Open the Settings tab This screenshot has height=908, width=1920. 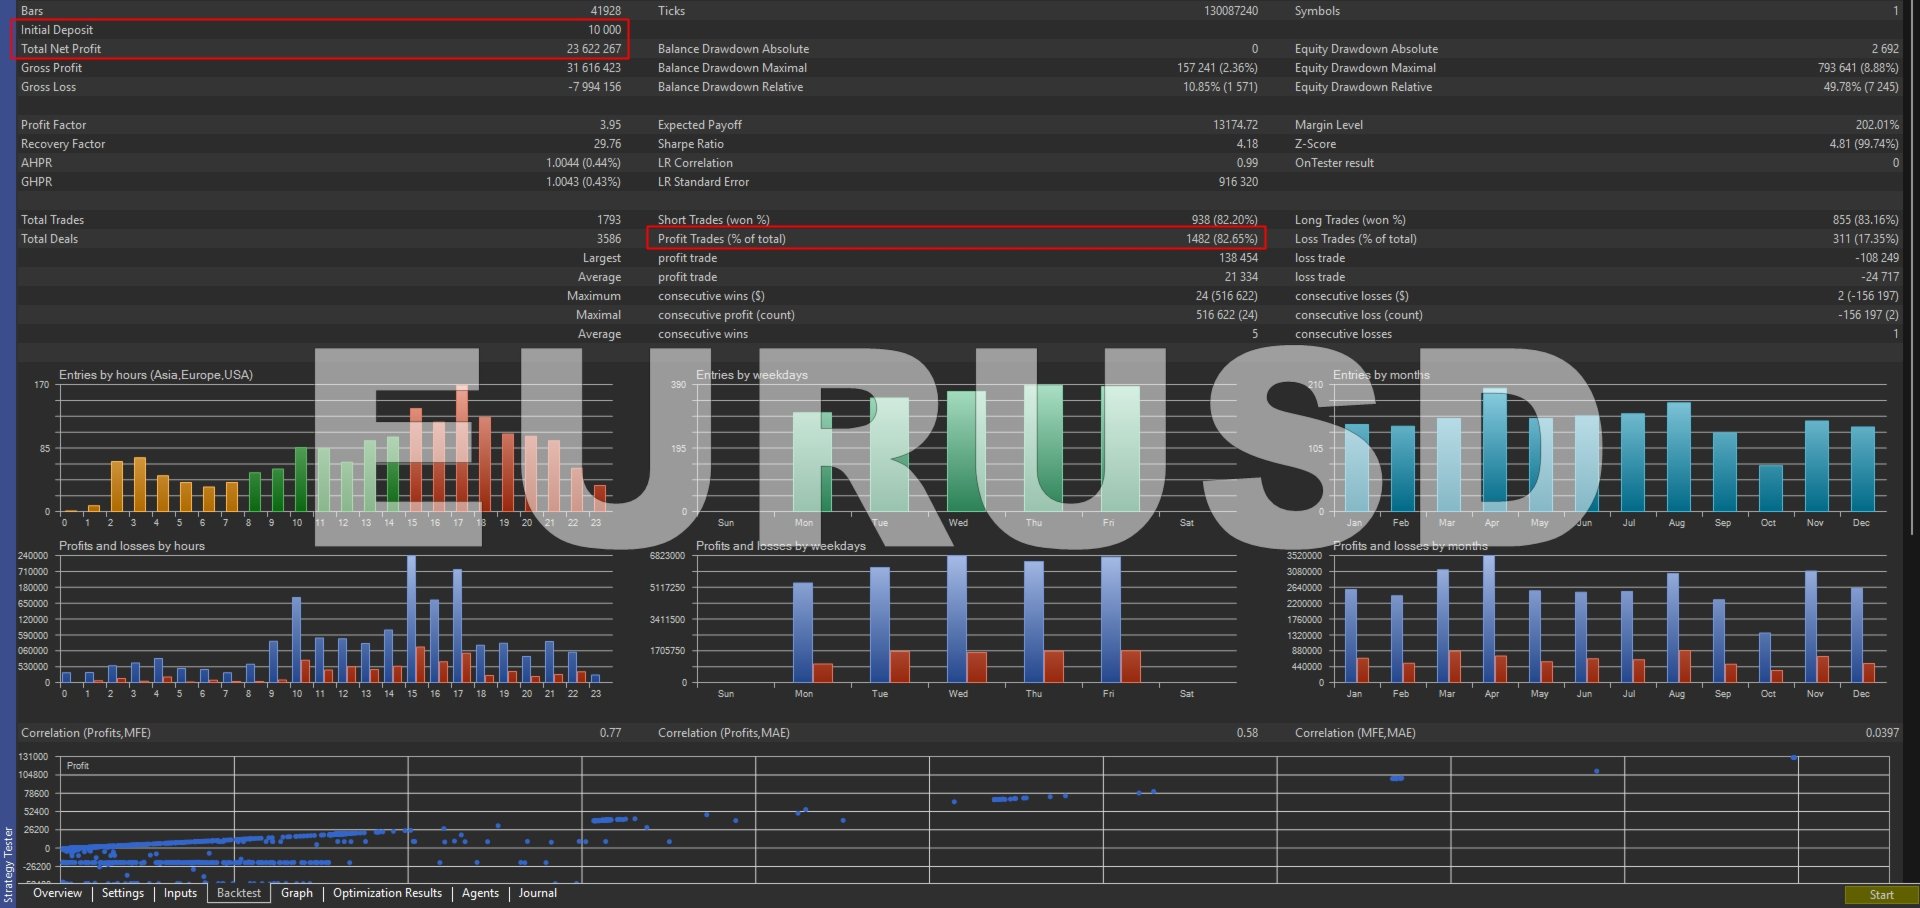123,893
